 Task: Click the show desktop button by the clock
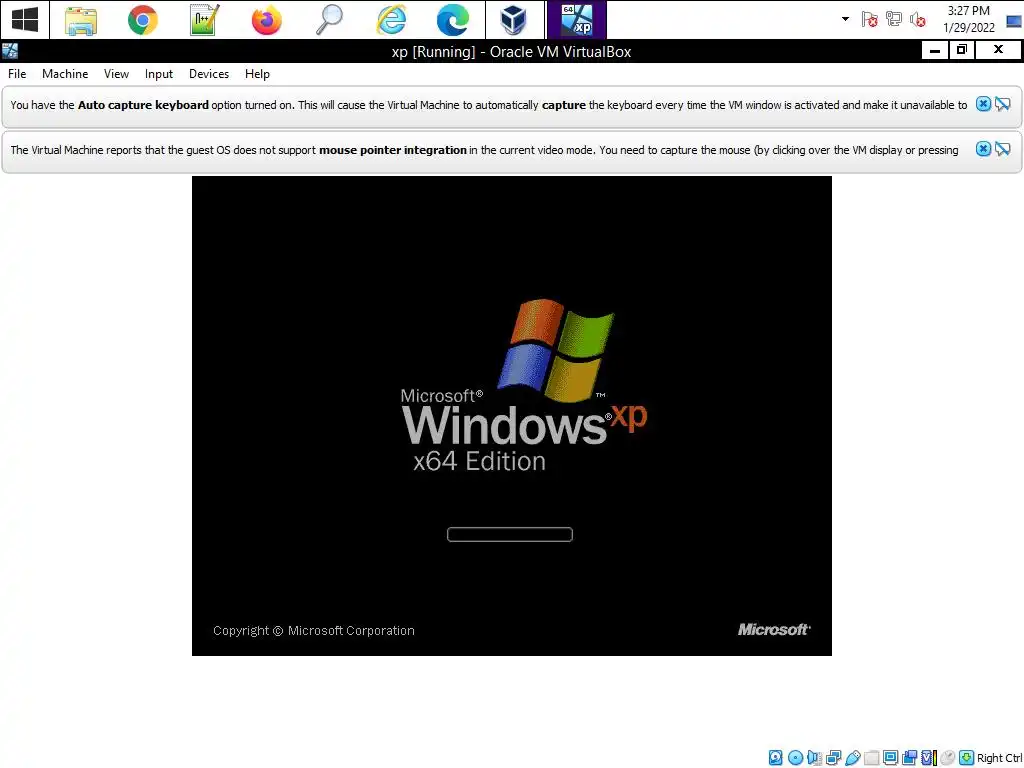point(1014,22)
